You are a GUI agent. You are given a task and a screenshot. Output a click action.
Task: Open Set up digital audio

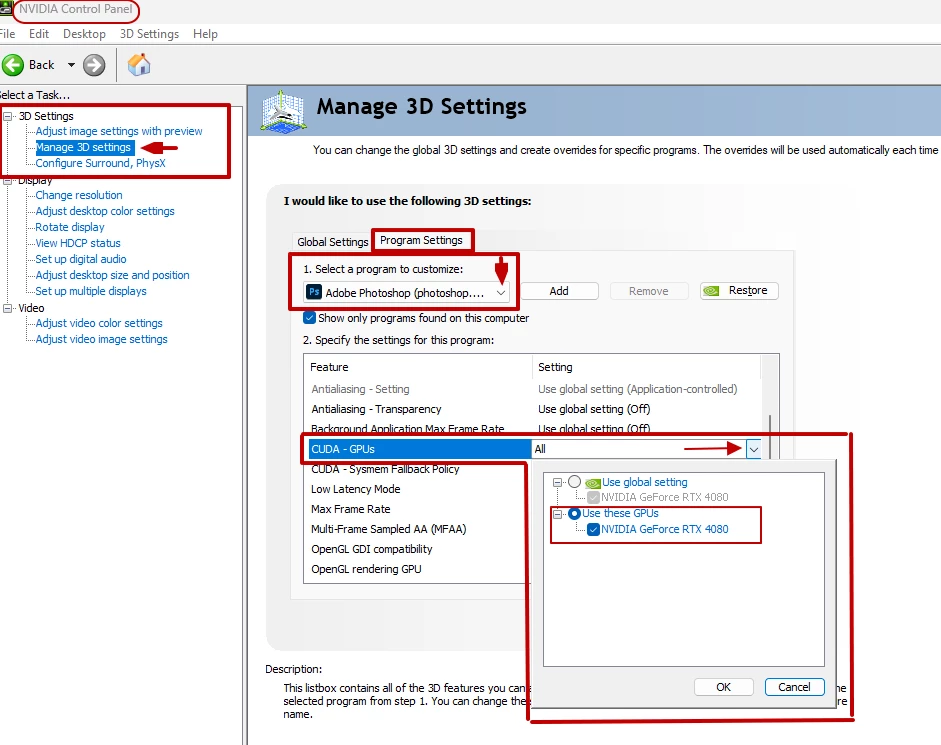pyautogui.click(x=81, y=259)
